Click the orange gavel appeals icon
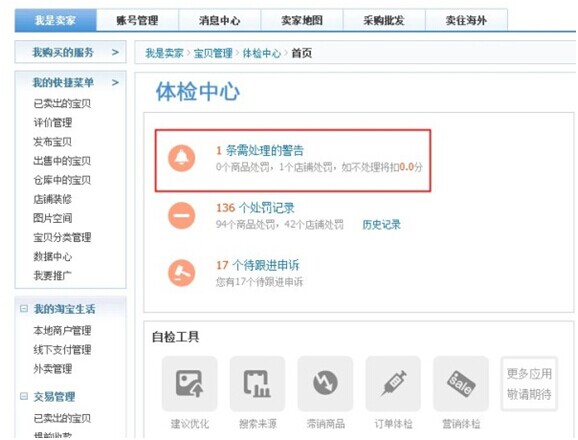This screenshot has height=440, width=578. tap(181, 273)
